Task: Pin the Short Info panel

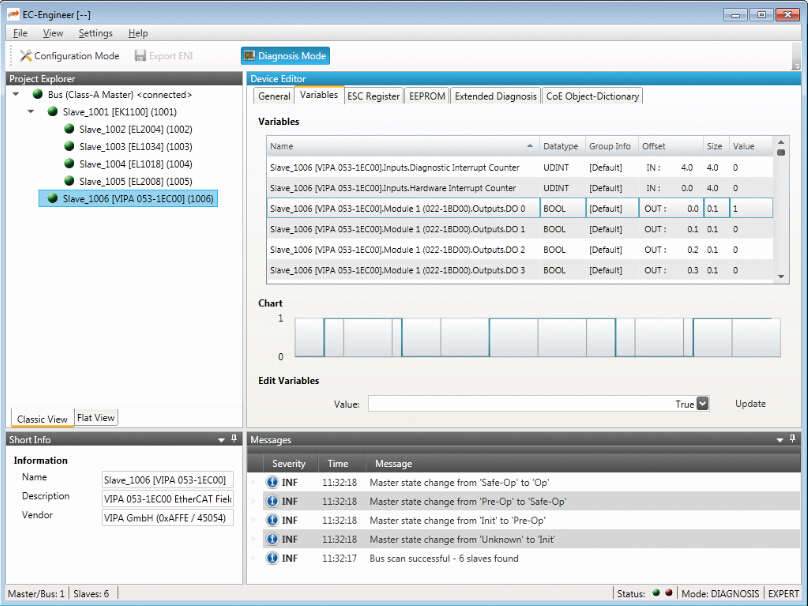Action: [x=234, y=439]
